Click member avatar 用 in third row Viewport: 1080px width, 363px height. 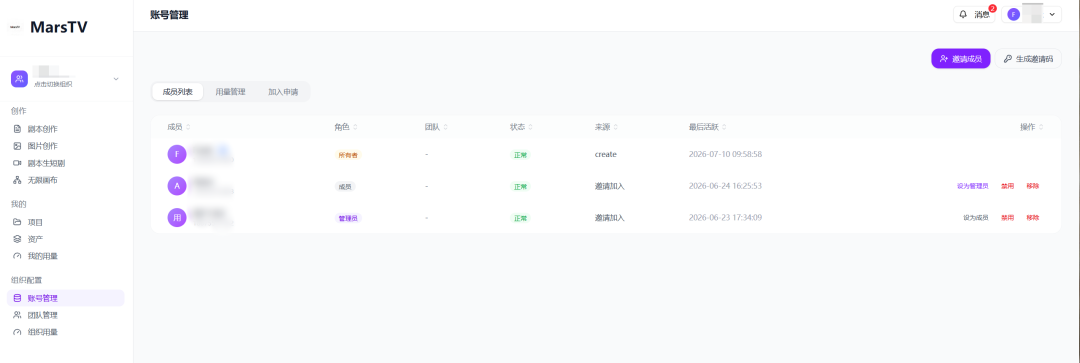tap(177, 218)
